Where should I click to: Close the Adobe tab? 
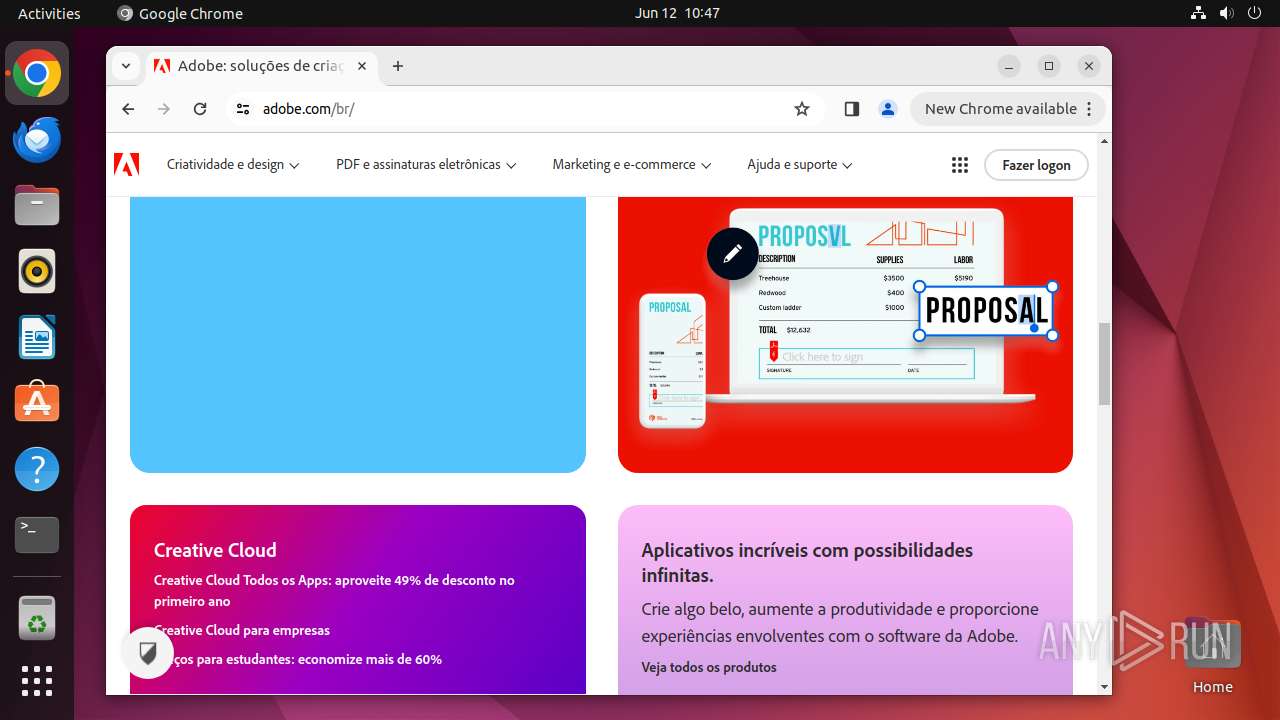[x=362, y=66]
